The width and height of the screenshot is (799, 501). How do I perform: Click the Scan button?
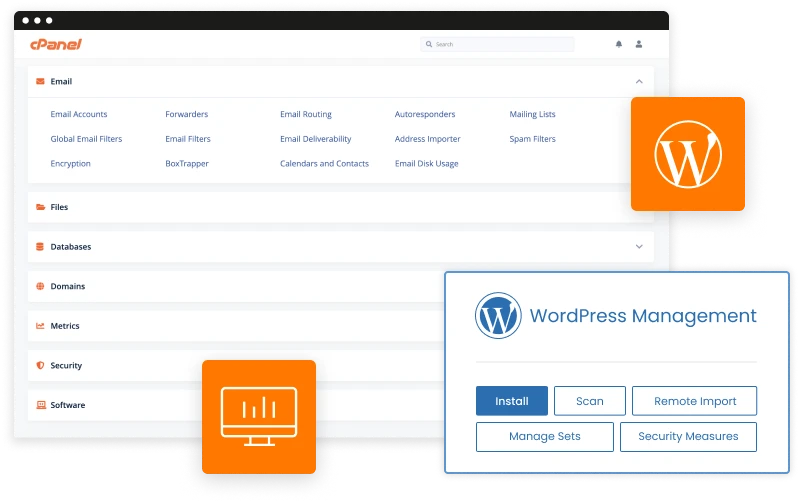point(590,401)
